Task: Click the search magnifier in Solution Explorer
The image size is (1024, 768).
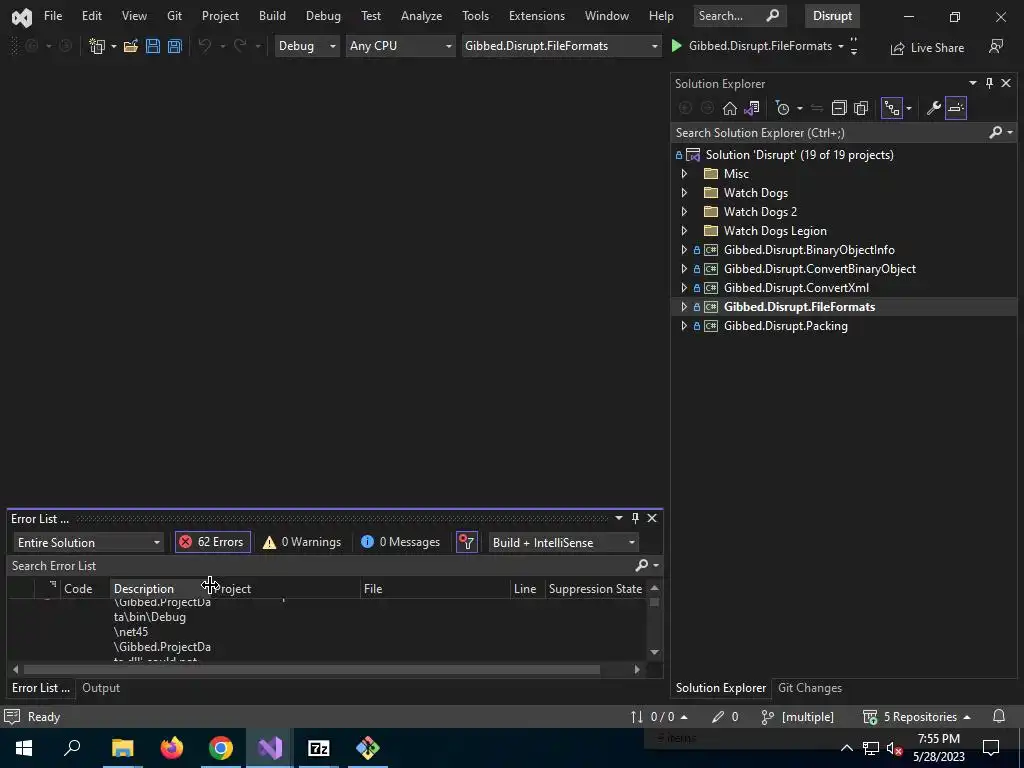Action: pyautogui.click(x=995, y=133)
